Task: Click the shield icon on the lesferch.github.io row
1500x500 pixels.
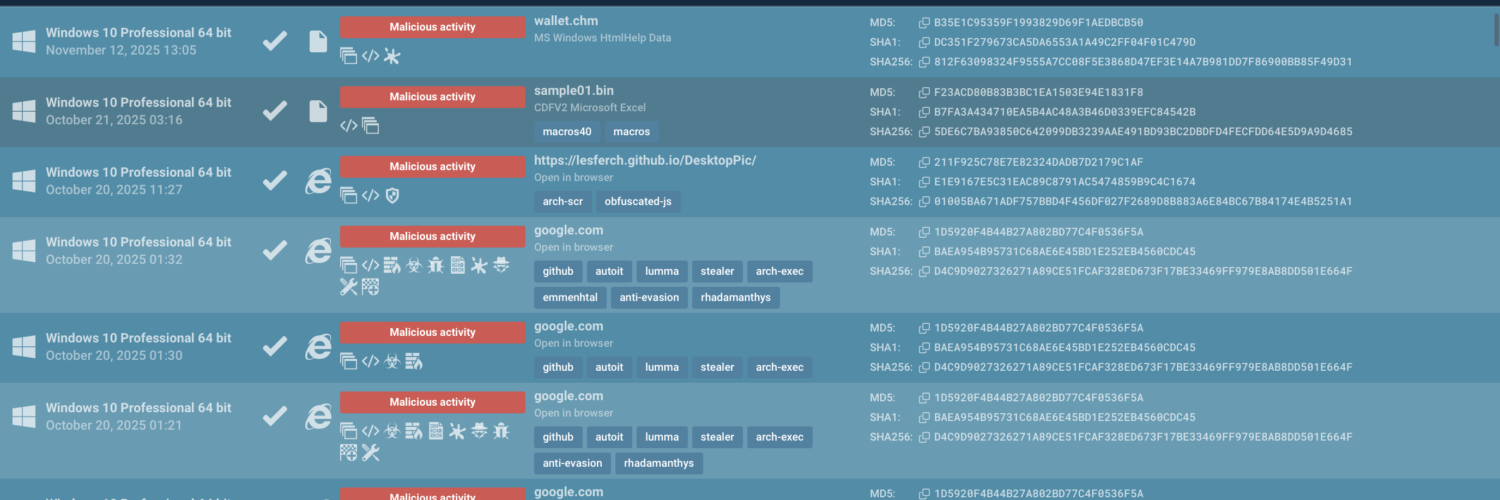Action: 392,196
